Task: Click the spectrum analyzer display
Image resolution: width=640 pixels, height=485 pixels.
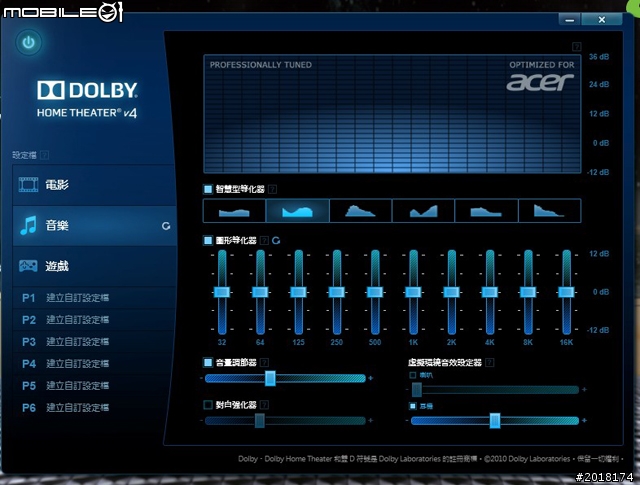Action: (392, 114)
